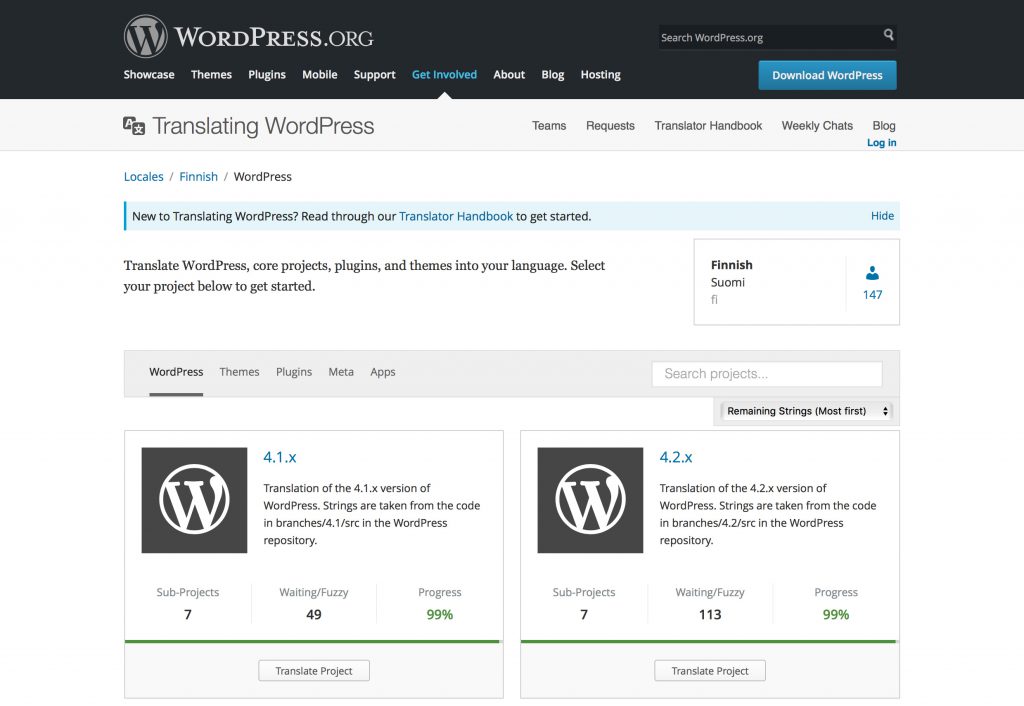Viewport: 1024px width, 706px height.
Task: Focus the Search projects field
Action: click(x=767, y=374)
